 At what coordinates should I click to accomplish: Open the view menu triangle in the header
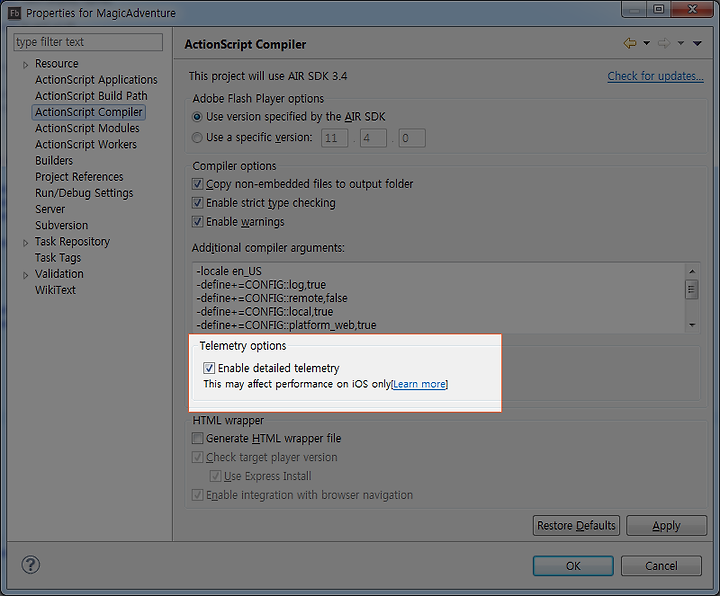(x=697, y=44)
